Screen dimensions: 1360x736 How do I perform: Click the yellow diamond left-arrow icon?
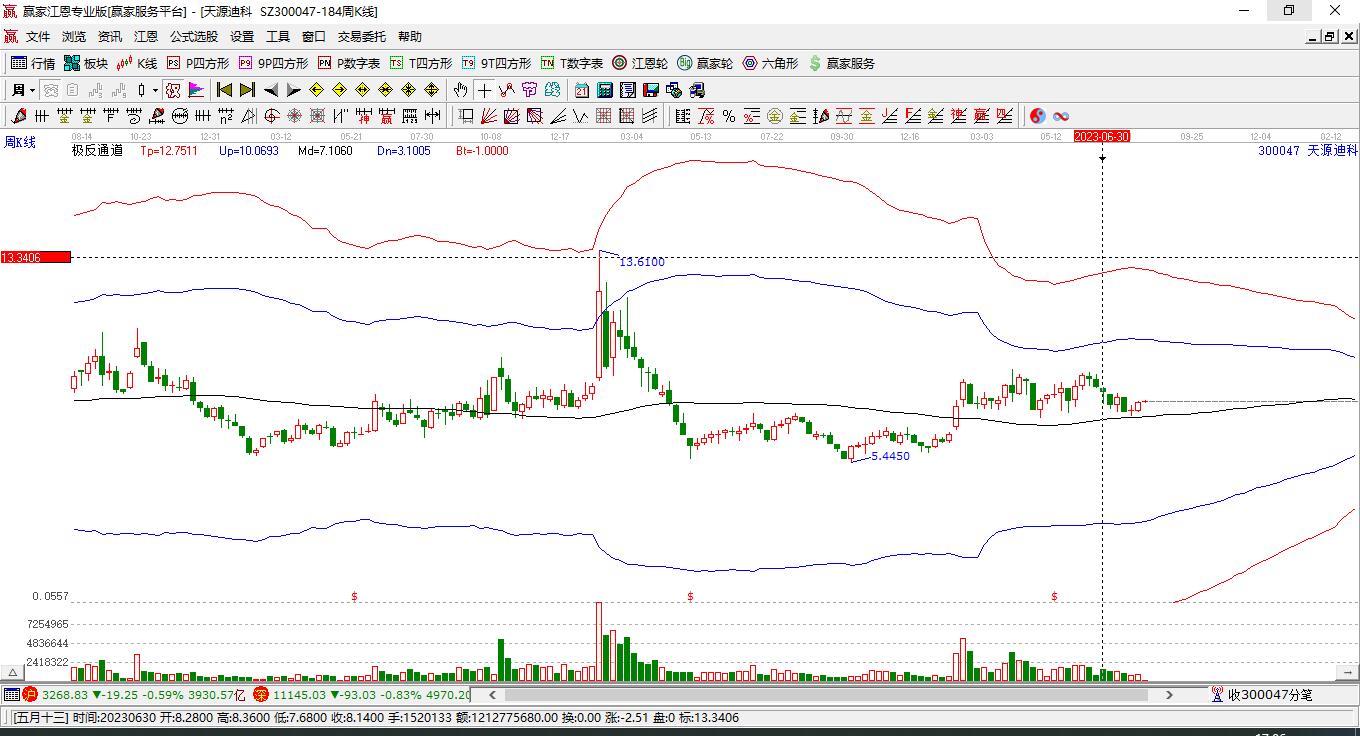pyautogui.click(x=317, y=90)
